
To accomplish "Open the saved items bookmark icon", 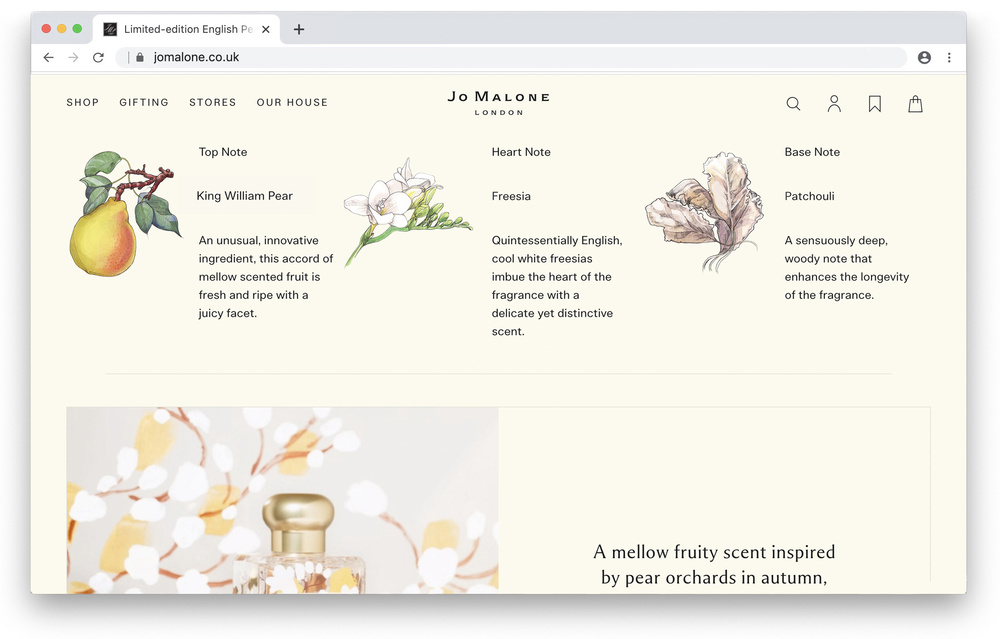I will 875,104.
